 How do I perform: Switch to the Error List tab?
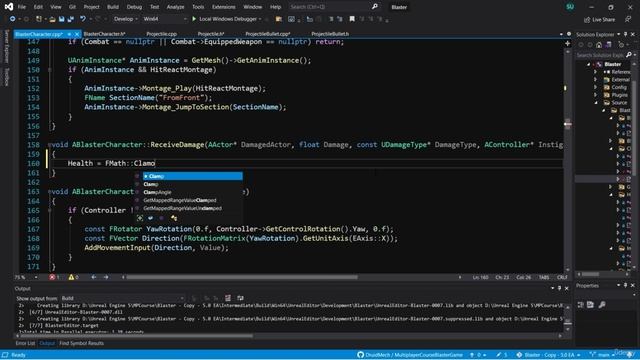(25, 343)
